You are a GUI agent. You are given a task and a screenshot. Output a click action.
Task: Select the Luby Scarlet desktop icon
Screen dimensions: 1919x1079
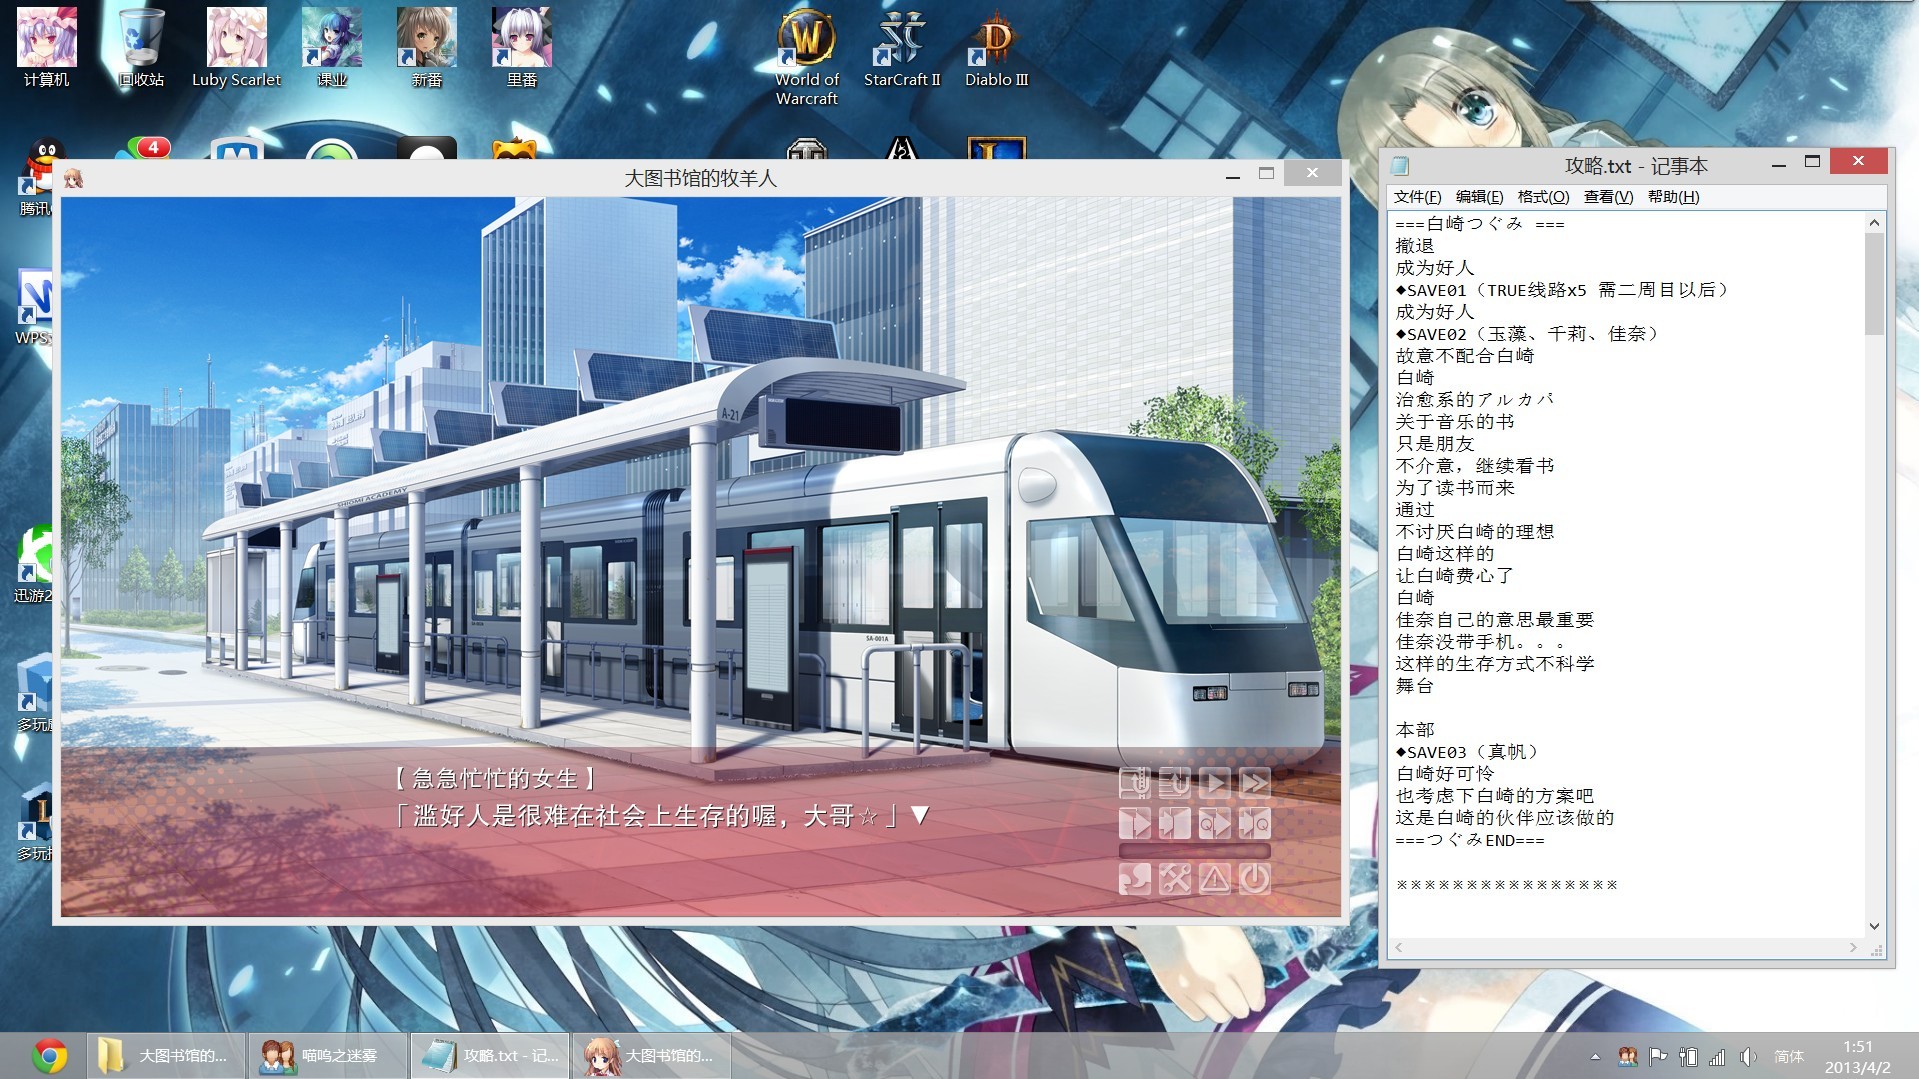click(236, 47)
